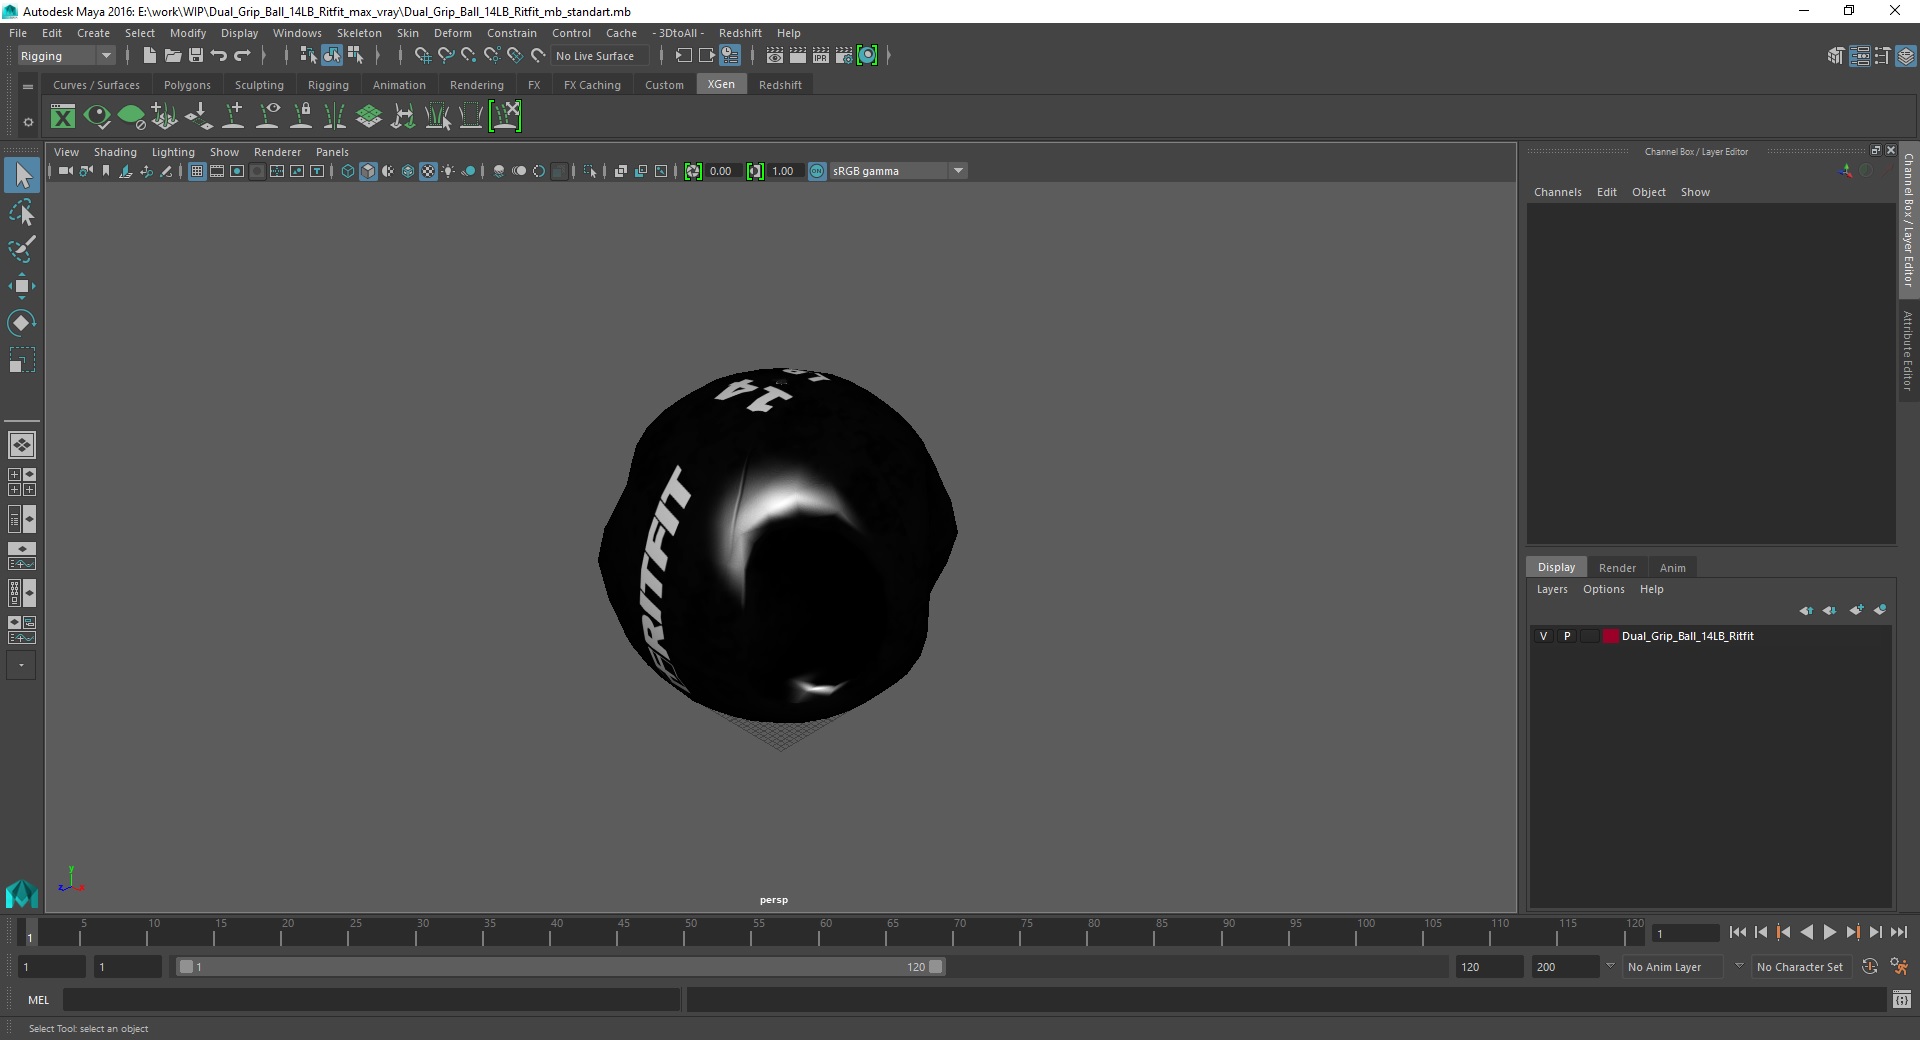Open the Deform menu
This screenshot has height=1040, width=1920.
click(452, 33)
